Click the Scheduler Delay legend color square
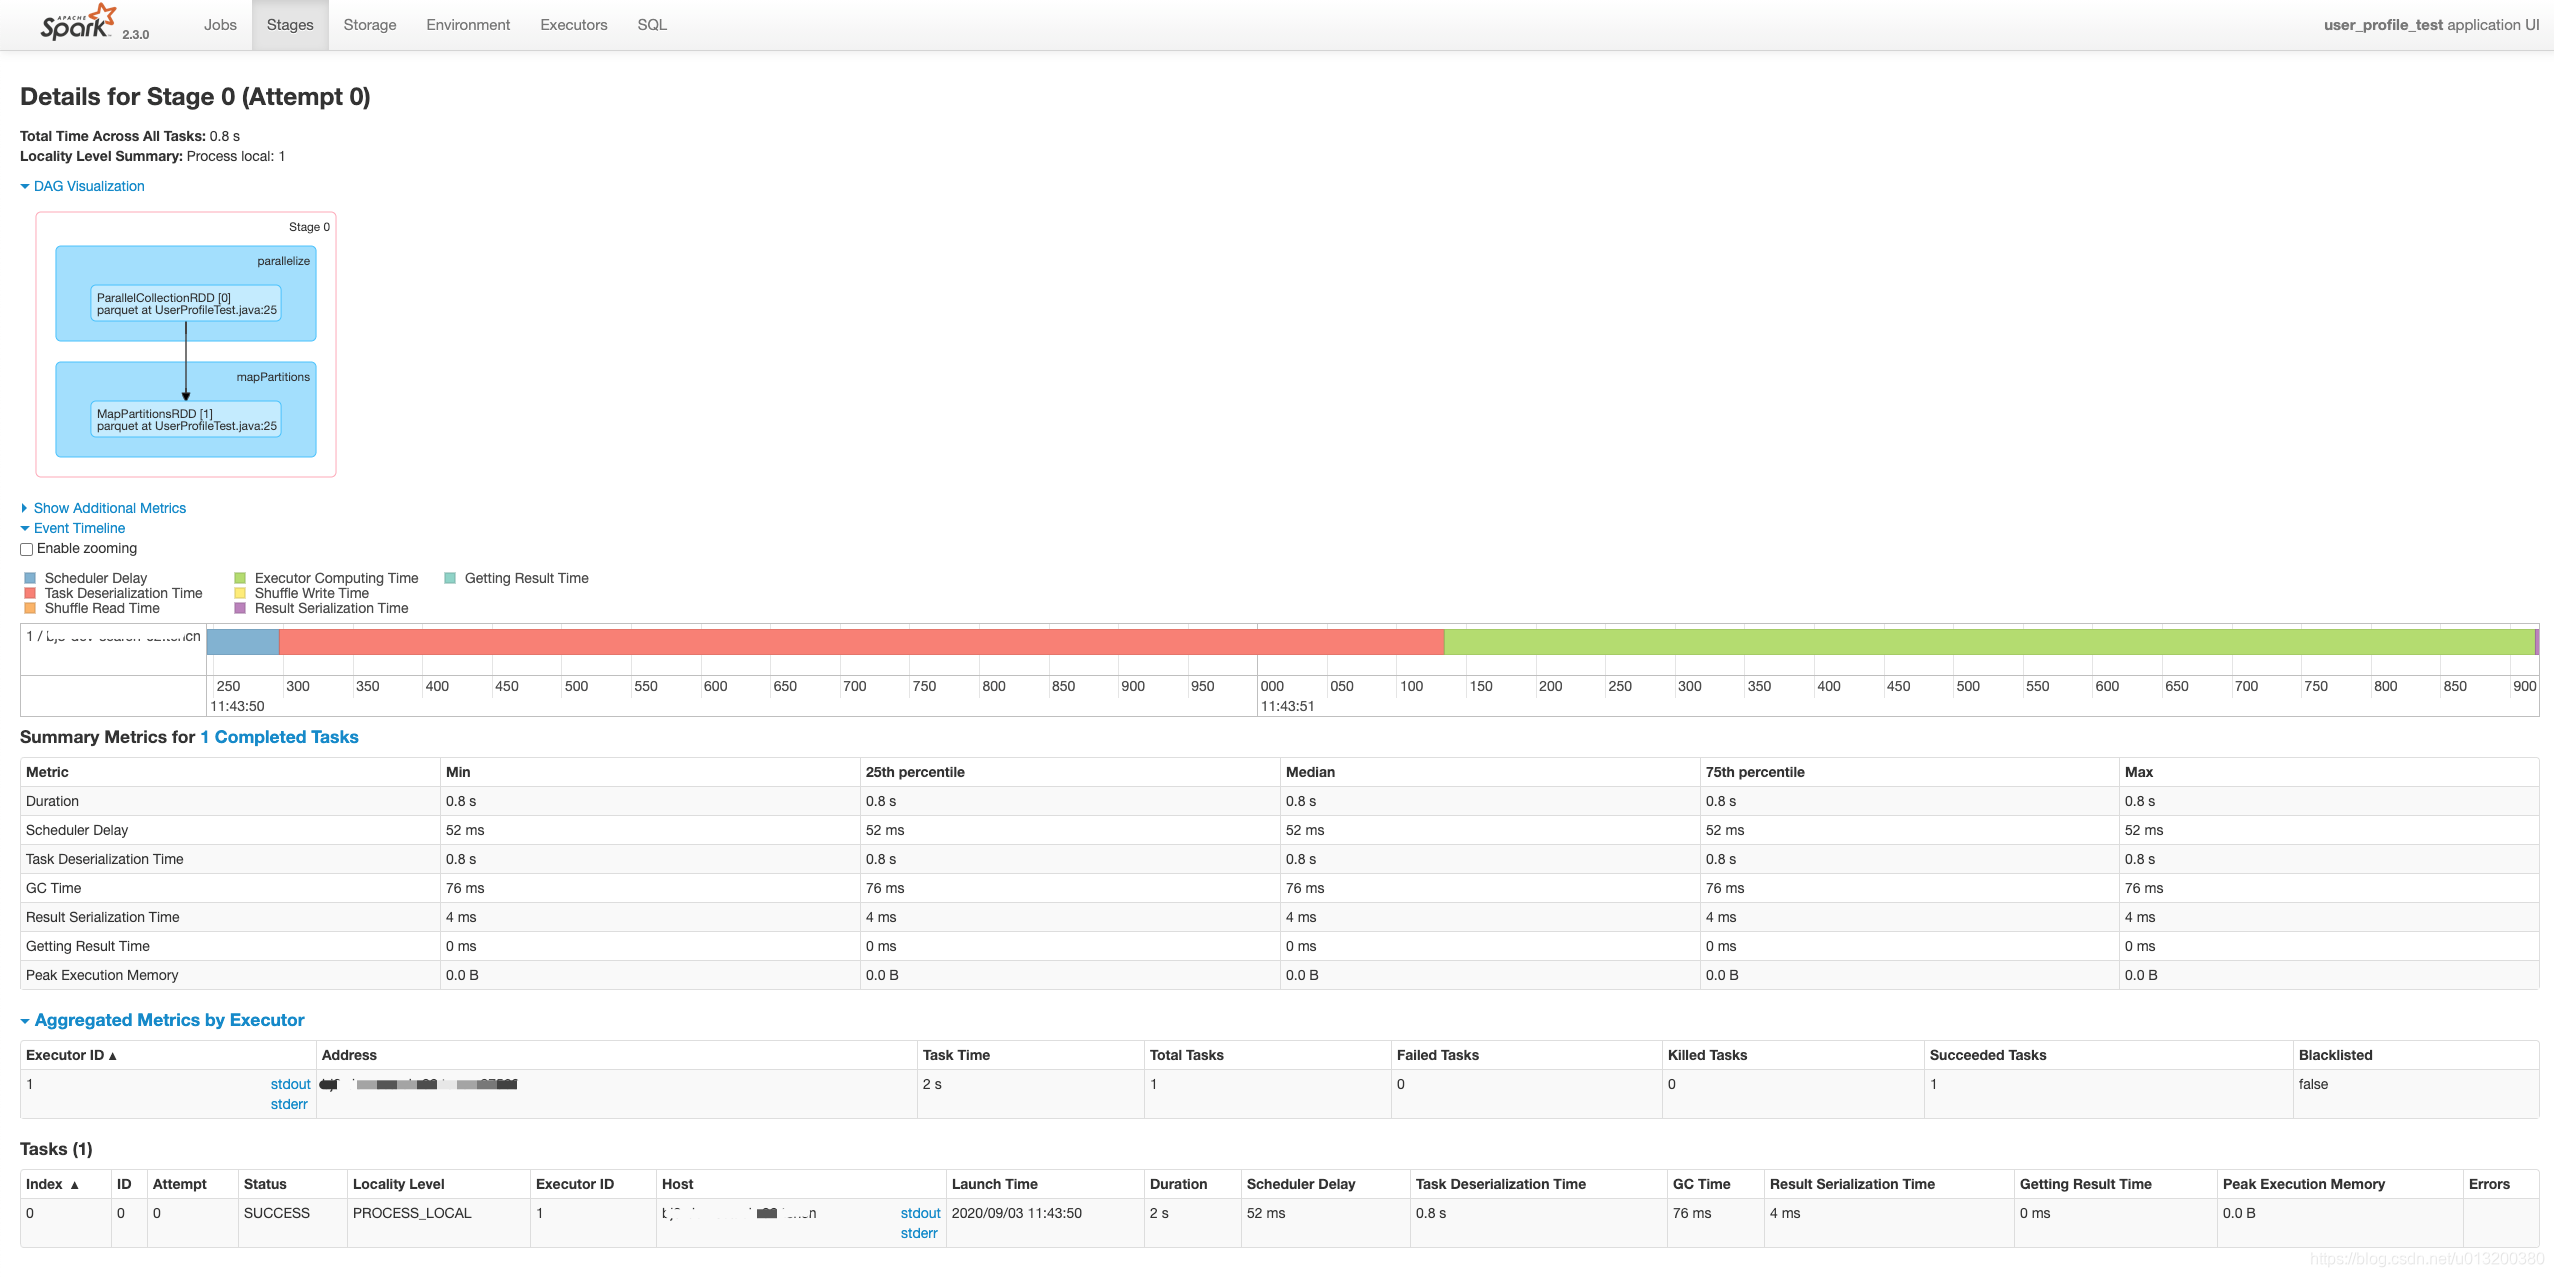The image size is (2554, 1277). pyautogui.click(x=30, y=578)
